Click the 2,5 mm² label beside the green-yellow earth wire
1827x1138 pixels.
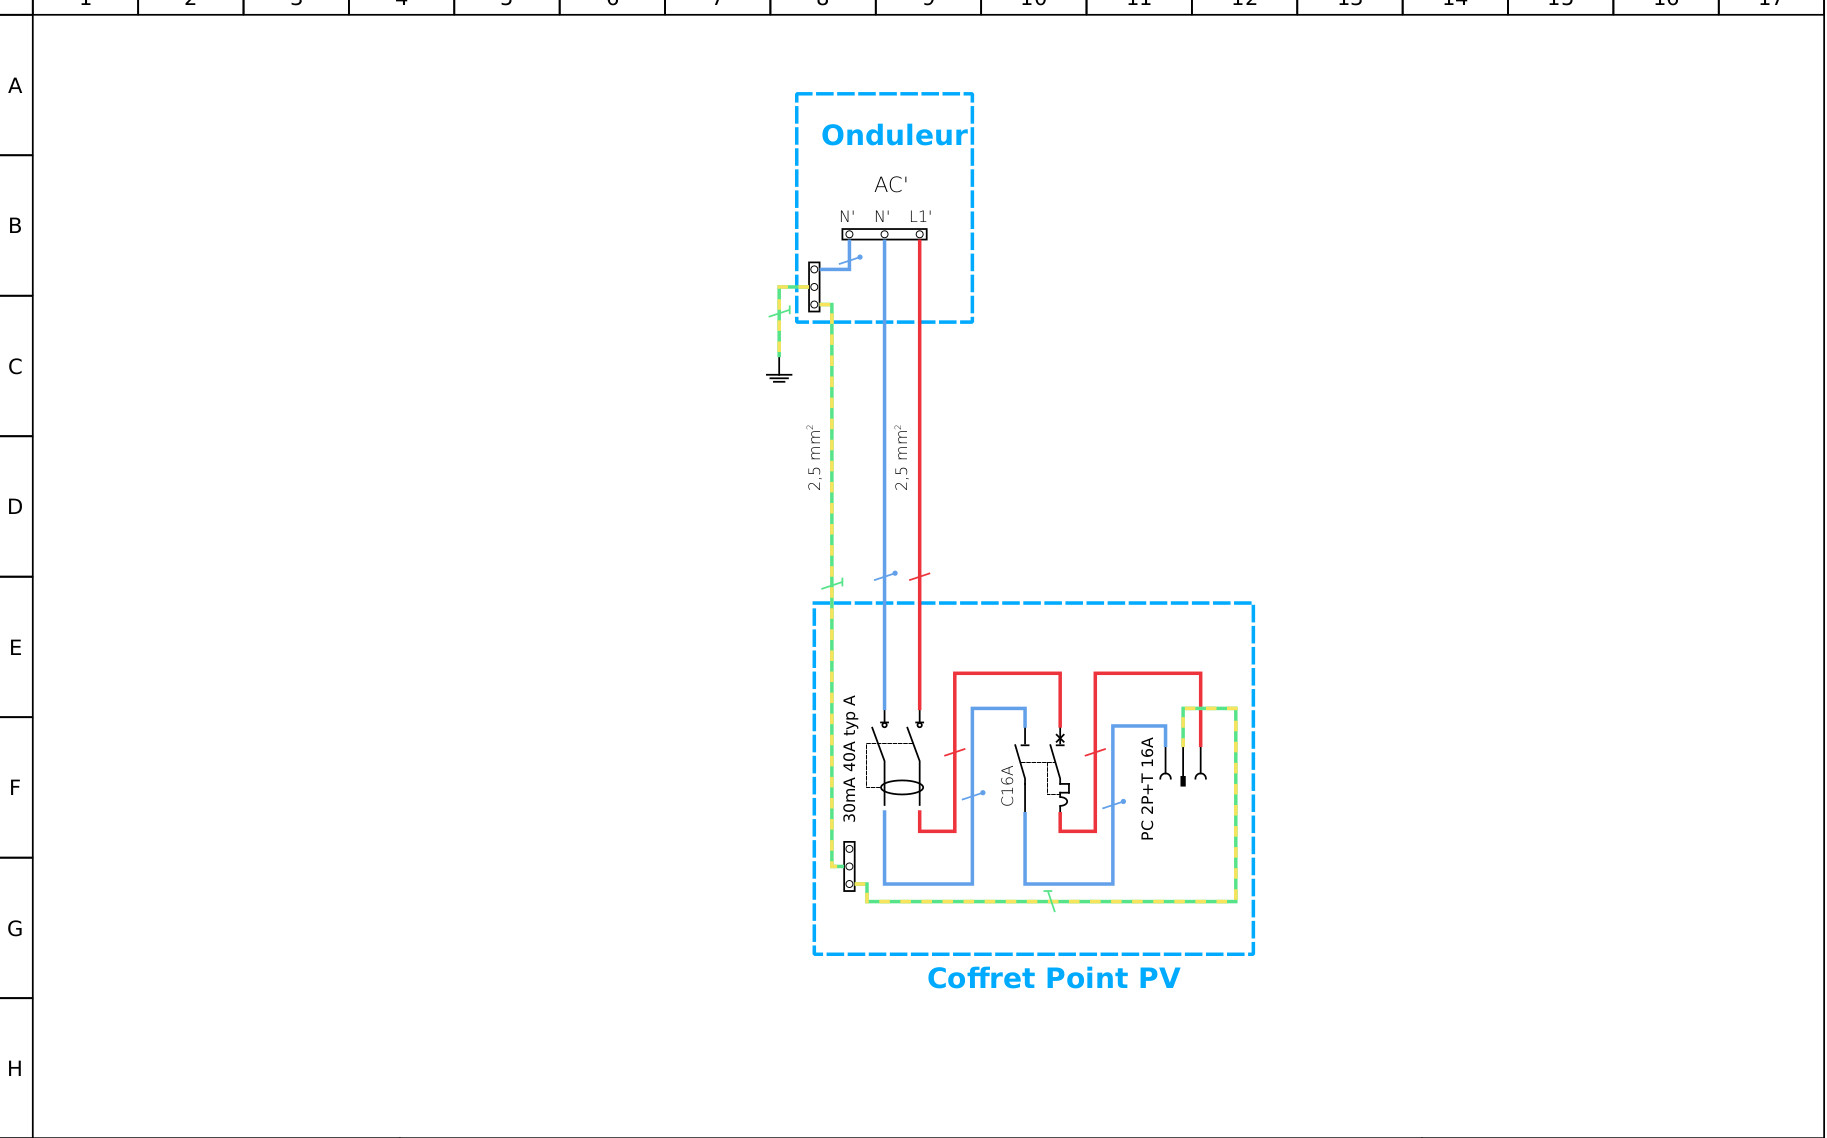[x=814, y=458]
